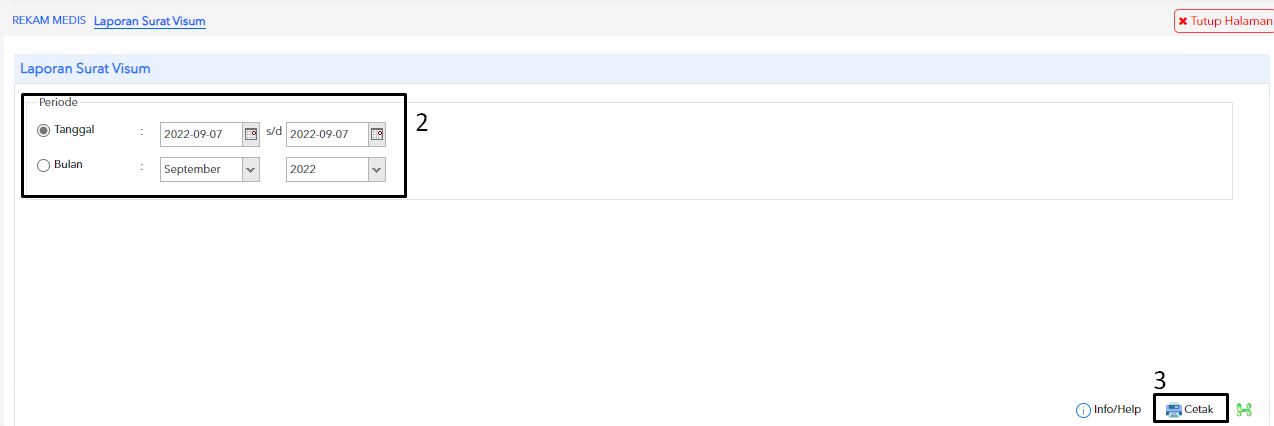The width and height of the screenshot is (1274, 426).
Task: Click the arrow of the month combo box
Action: point(250,169)
